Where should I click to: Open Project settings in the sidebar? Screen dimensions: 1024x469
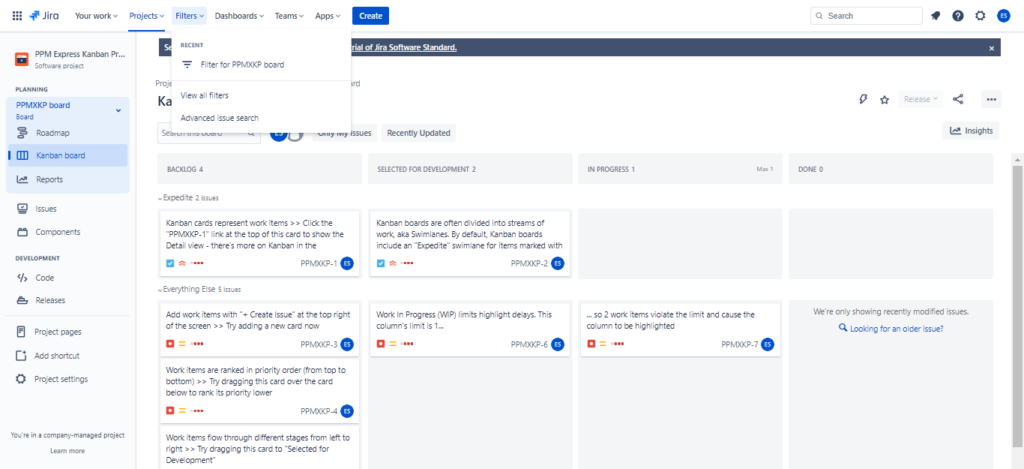click(x=68, y=379)
